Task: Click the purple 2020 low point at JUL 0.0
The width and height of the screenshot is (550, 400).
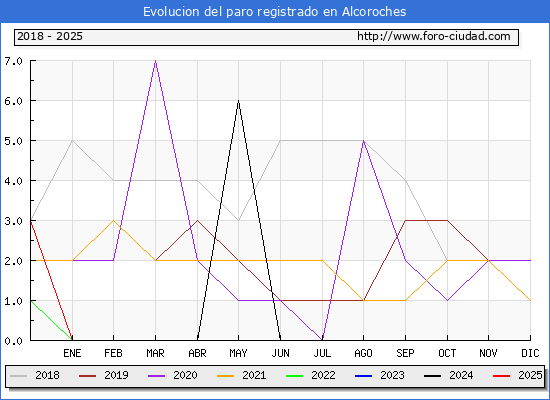Action: (322, 340)
